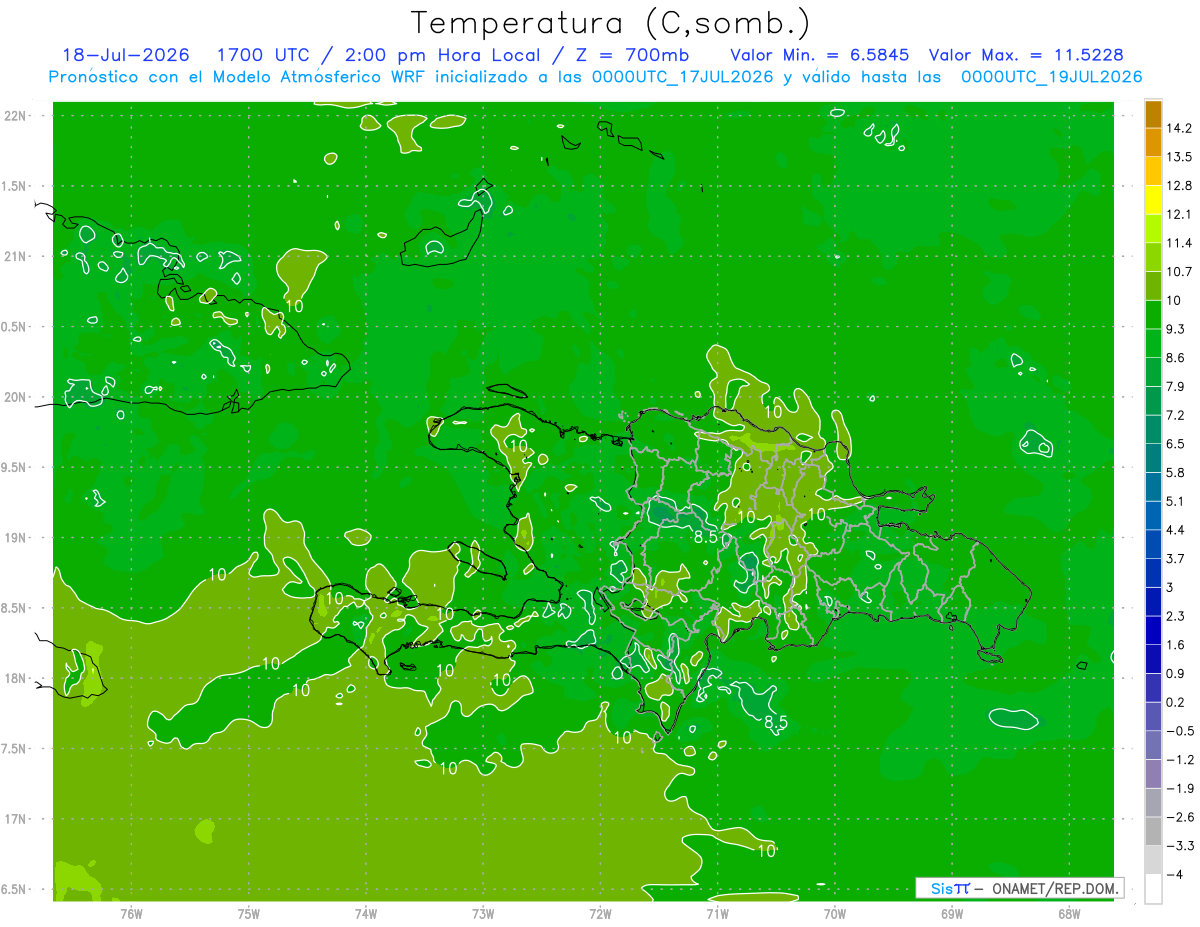Click the 'ONAMET/REP.DOM.' credit label
This screenshot has height=927, width=1200.
[1053, 888]
